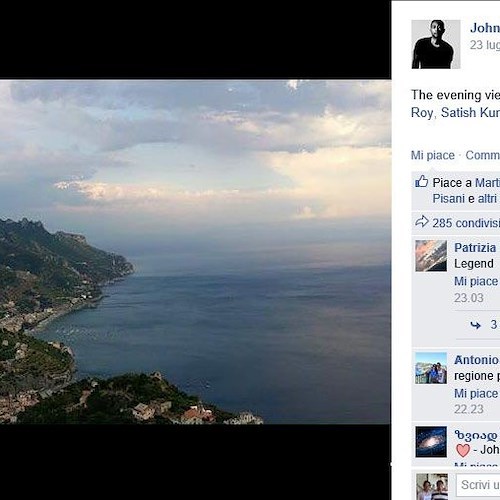
Task: View the 285 condivisioni shares list
Action: tap(466, 223)
